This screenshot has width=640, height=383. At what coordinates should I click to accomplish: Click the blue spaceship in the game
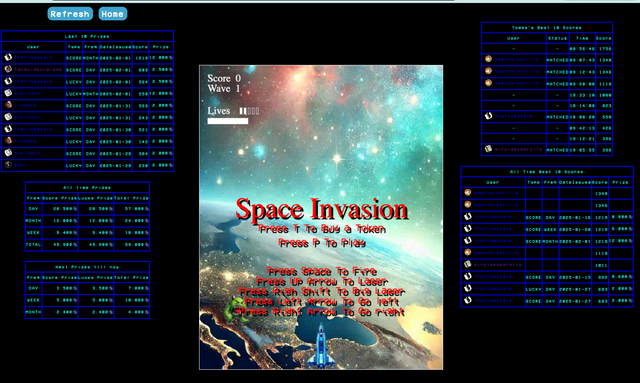320,345
